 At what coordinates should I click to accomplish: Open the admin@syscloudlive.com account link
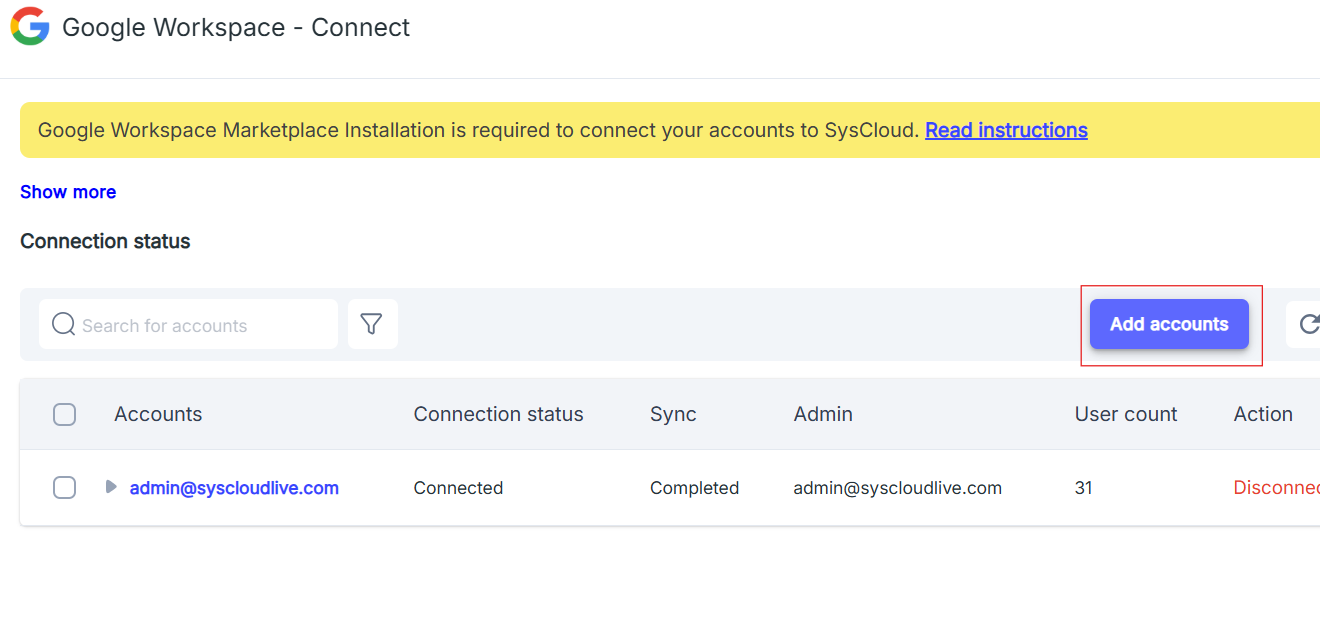(x=234, y=488)
